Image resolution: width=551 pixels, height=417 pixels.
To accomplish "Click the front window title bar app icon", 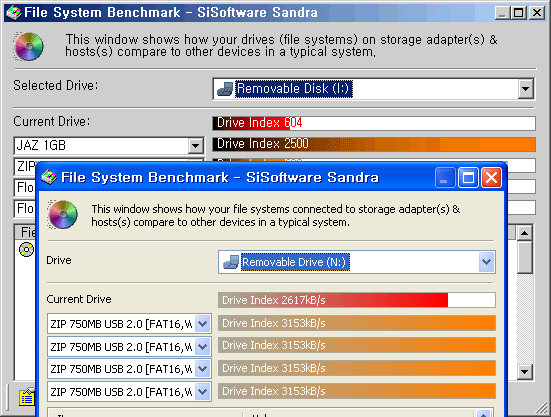I will point(49,177).
